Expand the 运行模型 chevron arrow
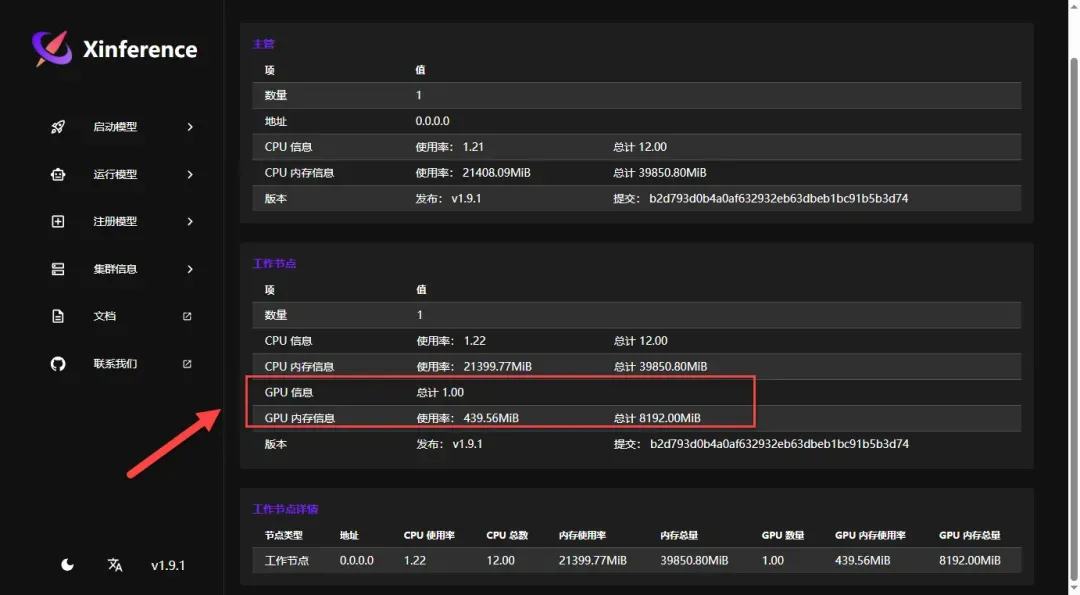The width and height of the screenshot is (1080, 595). pyautogui.click(x=190, y=174)
